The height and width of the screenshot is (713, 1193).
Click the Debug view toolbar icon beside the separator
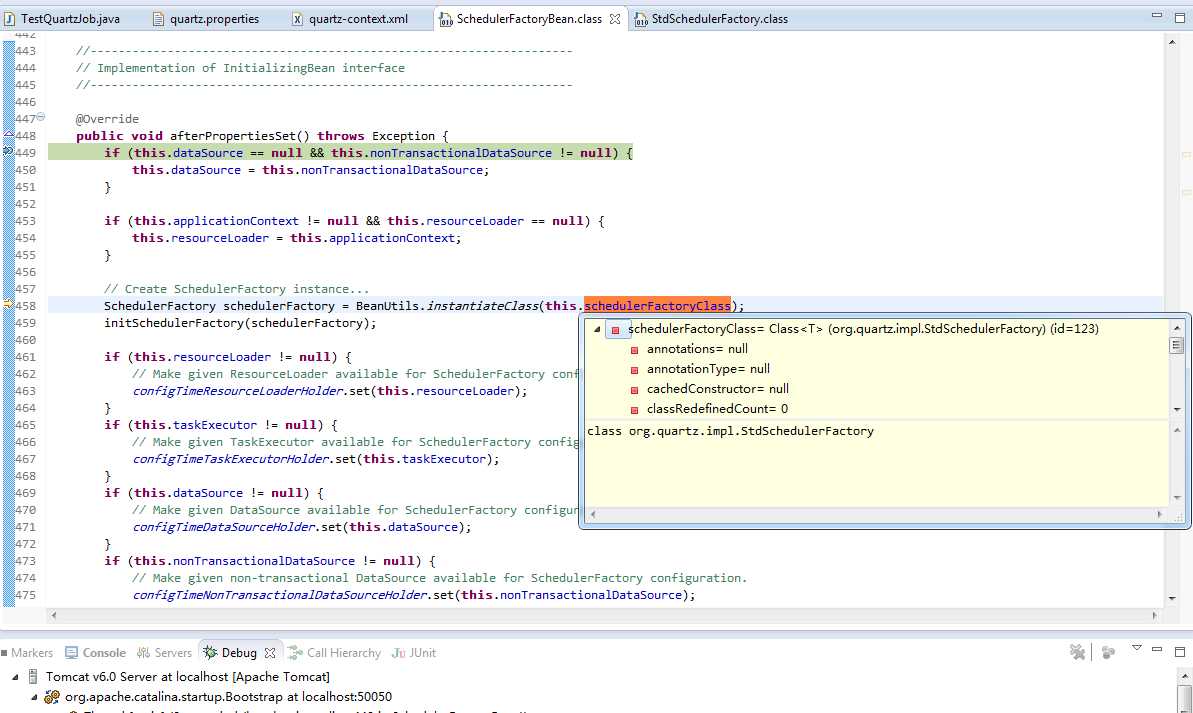coord(1108,652)
